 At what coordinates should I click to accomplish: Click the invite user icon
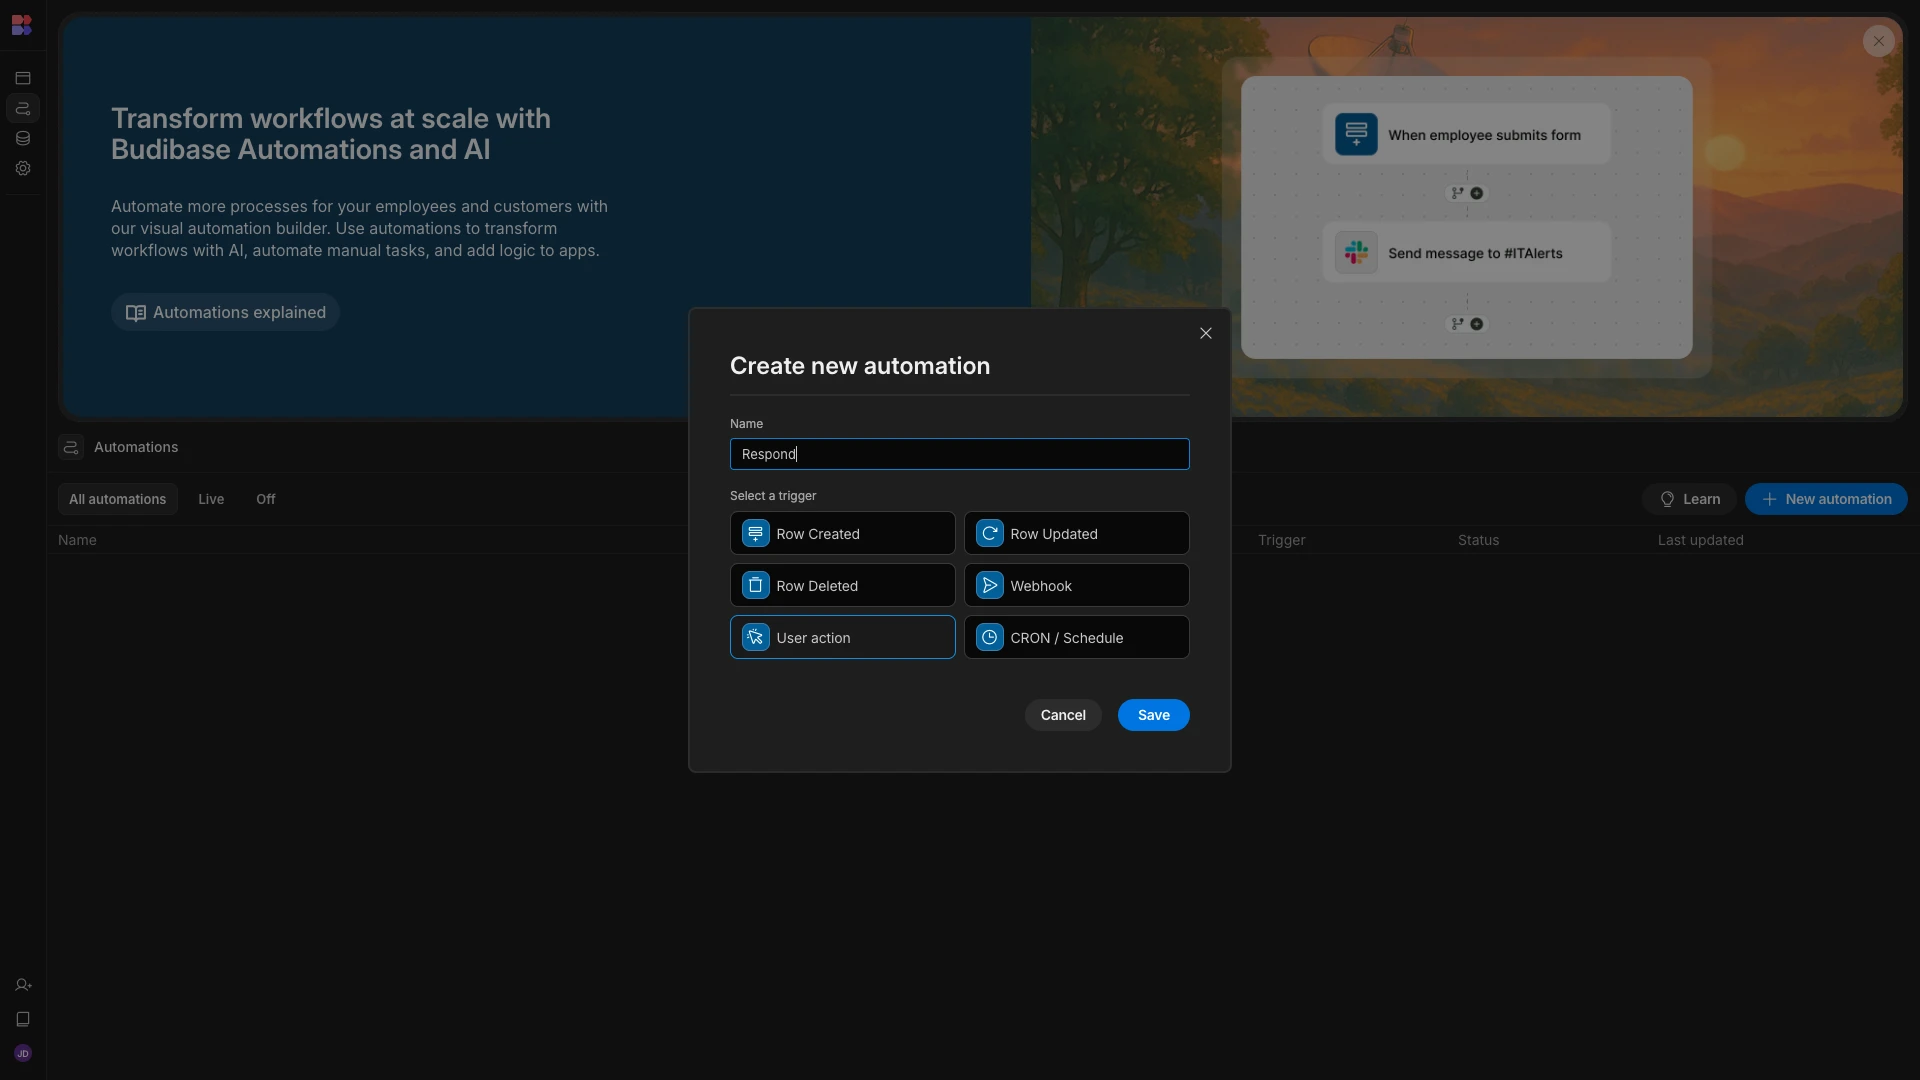(23, 985)
